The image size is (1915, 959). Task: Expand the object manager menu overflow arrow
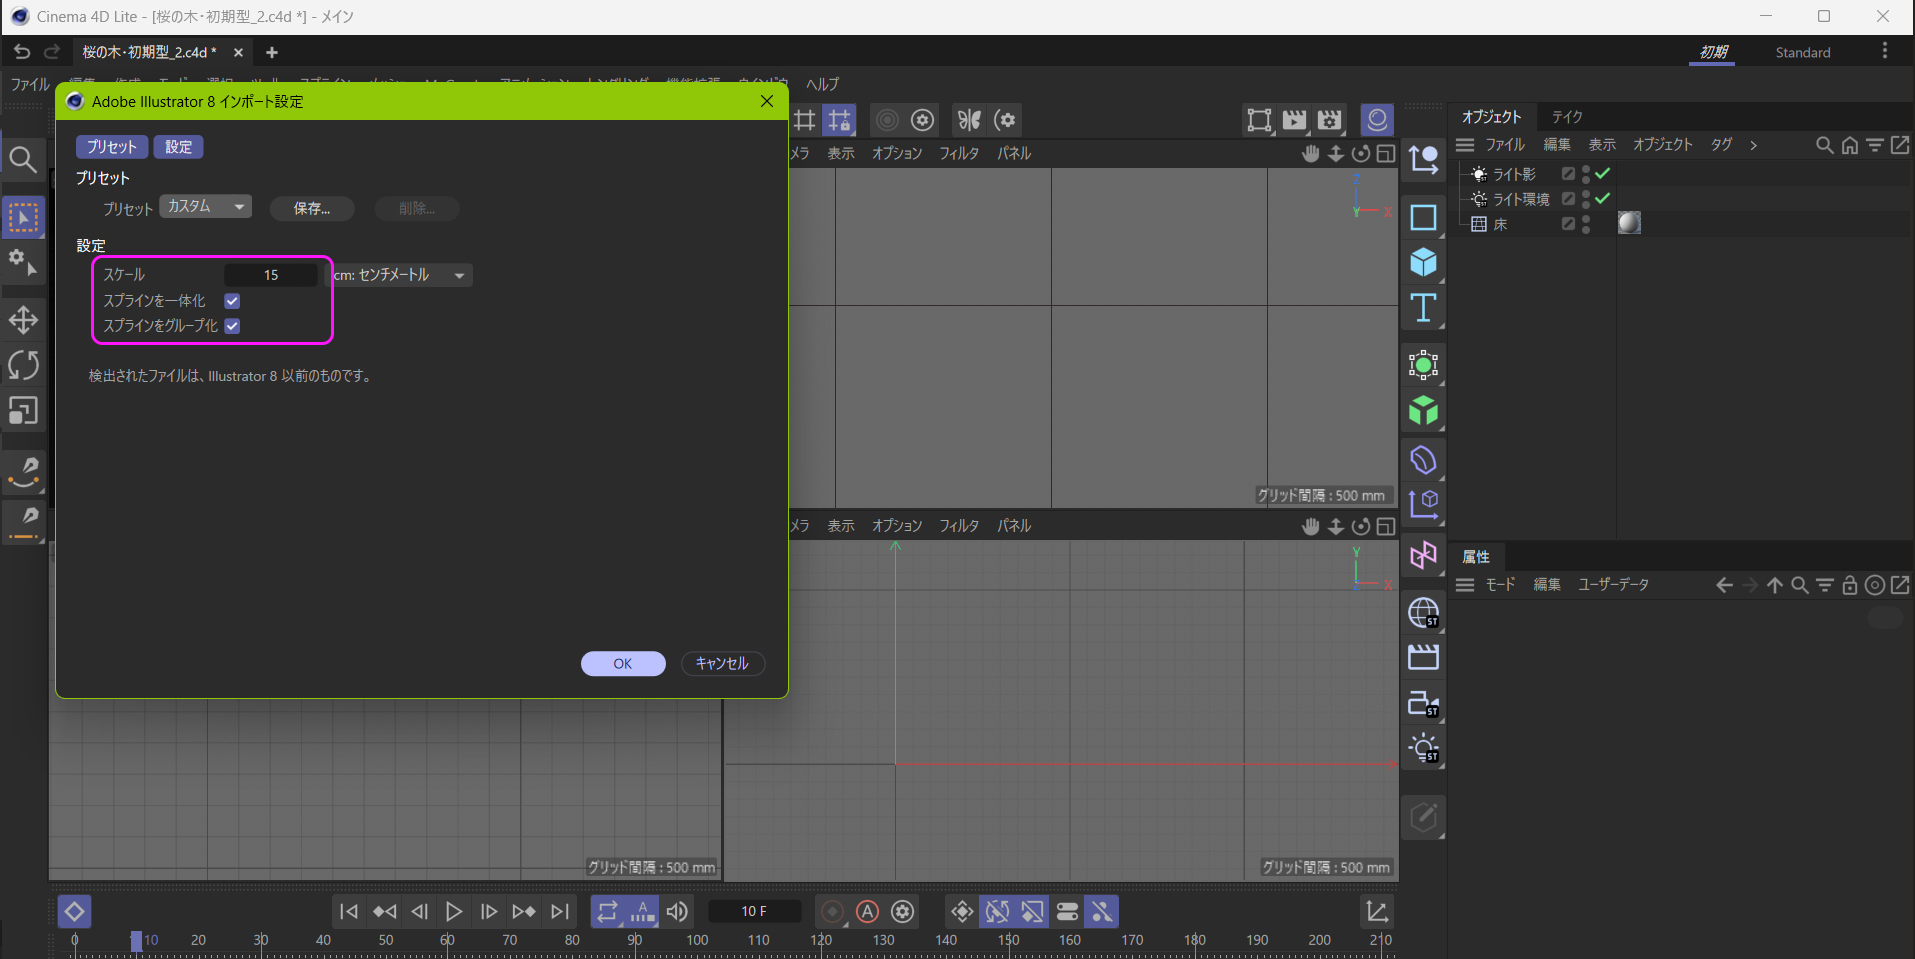[x=1753, y=145]
